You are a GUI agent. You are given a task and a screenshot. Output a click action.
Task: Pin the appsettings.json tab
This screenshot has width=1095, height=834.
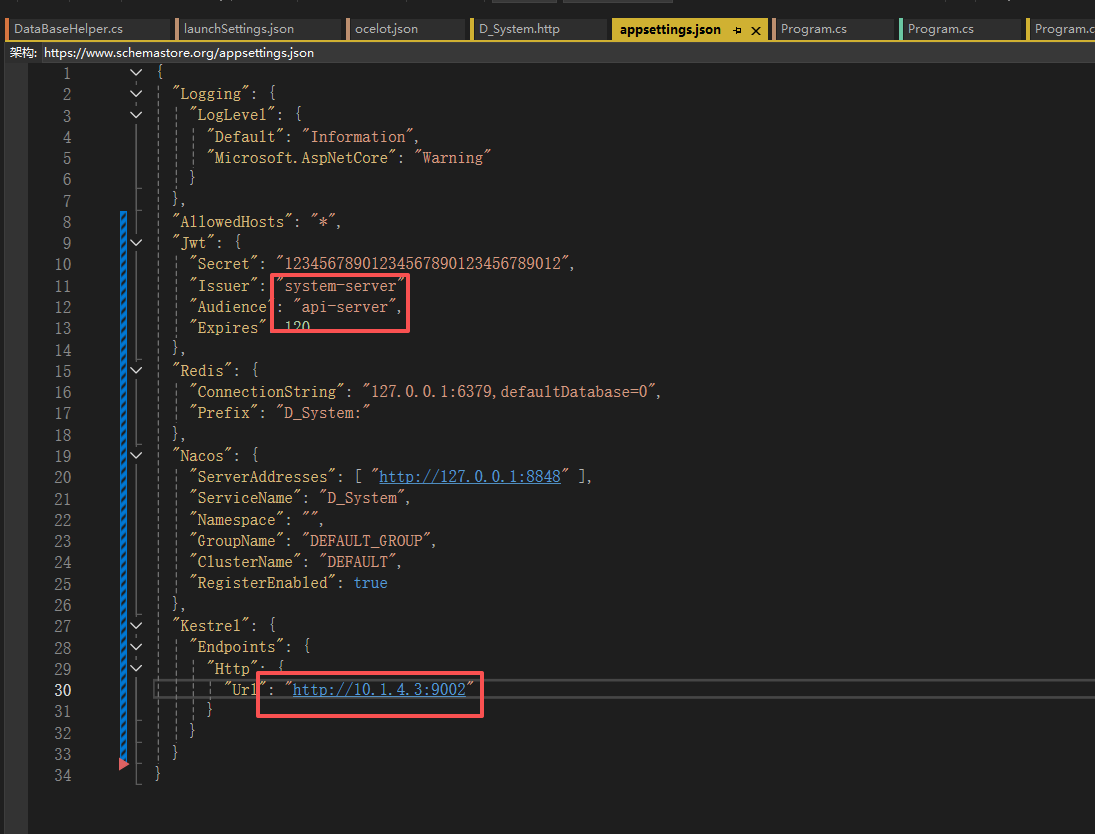coord(737,30)
